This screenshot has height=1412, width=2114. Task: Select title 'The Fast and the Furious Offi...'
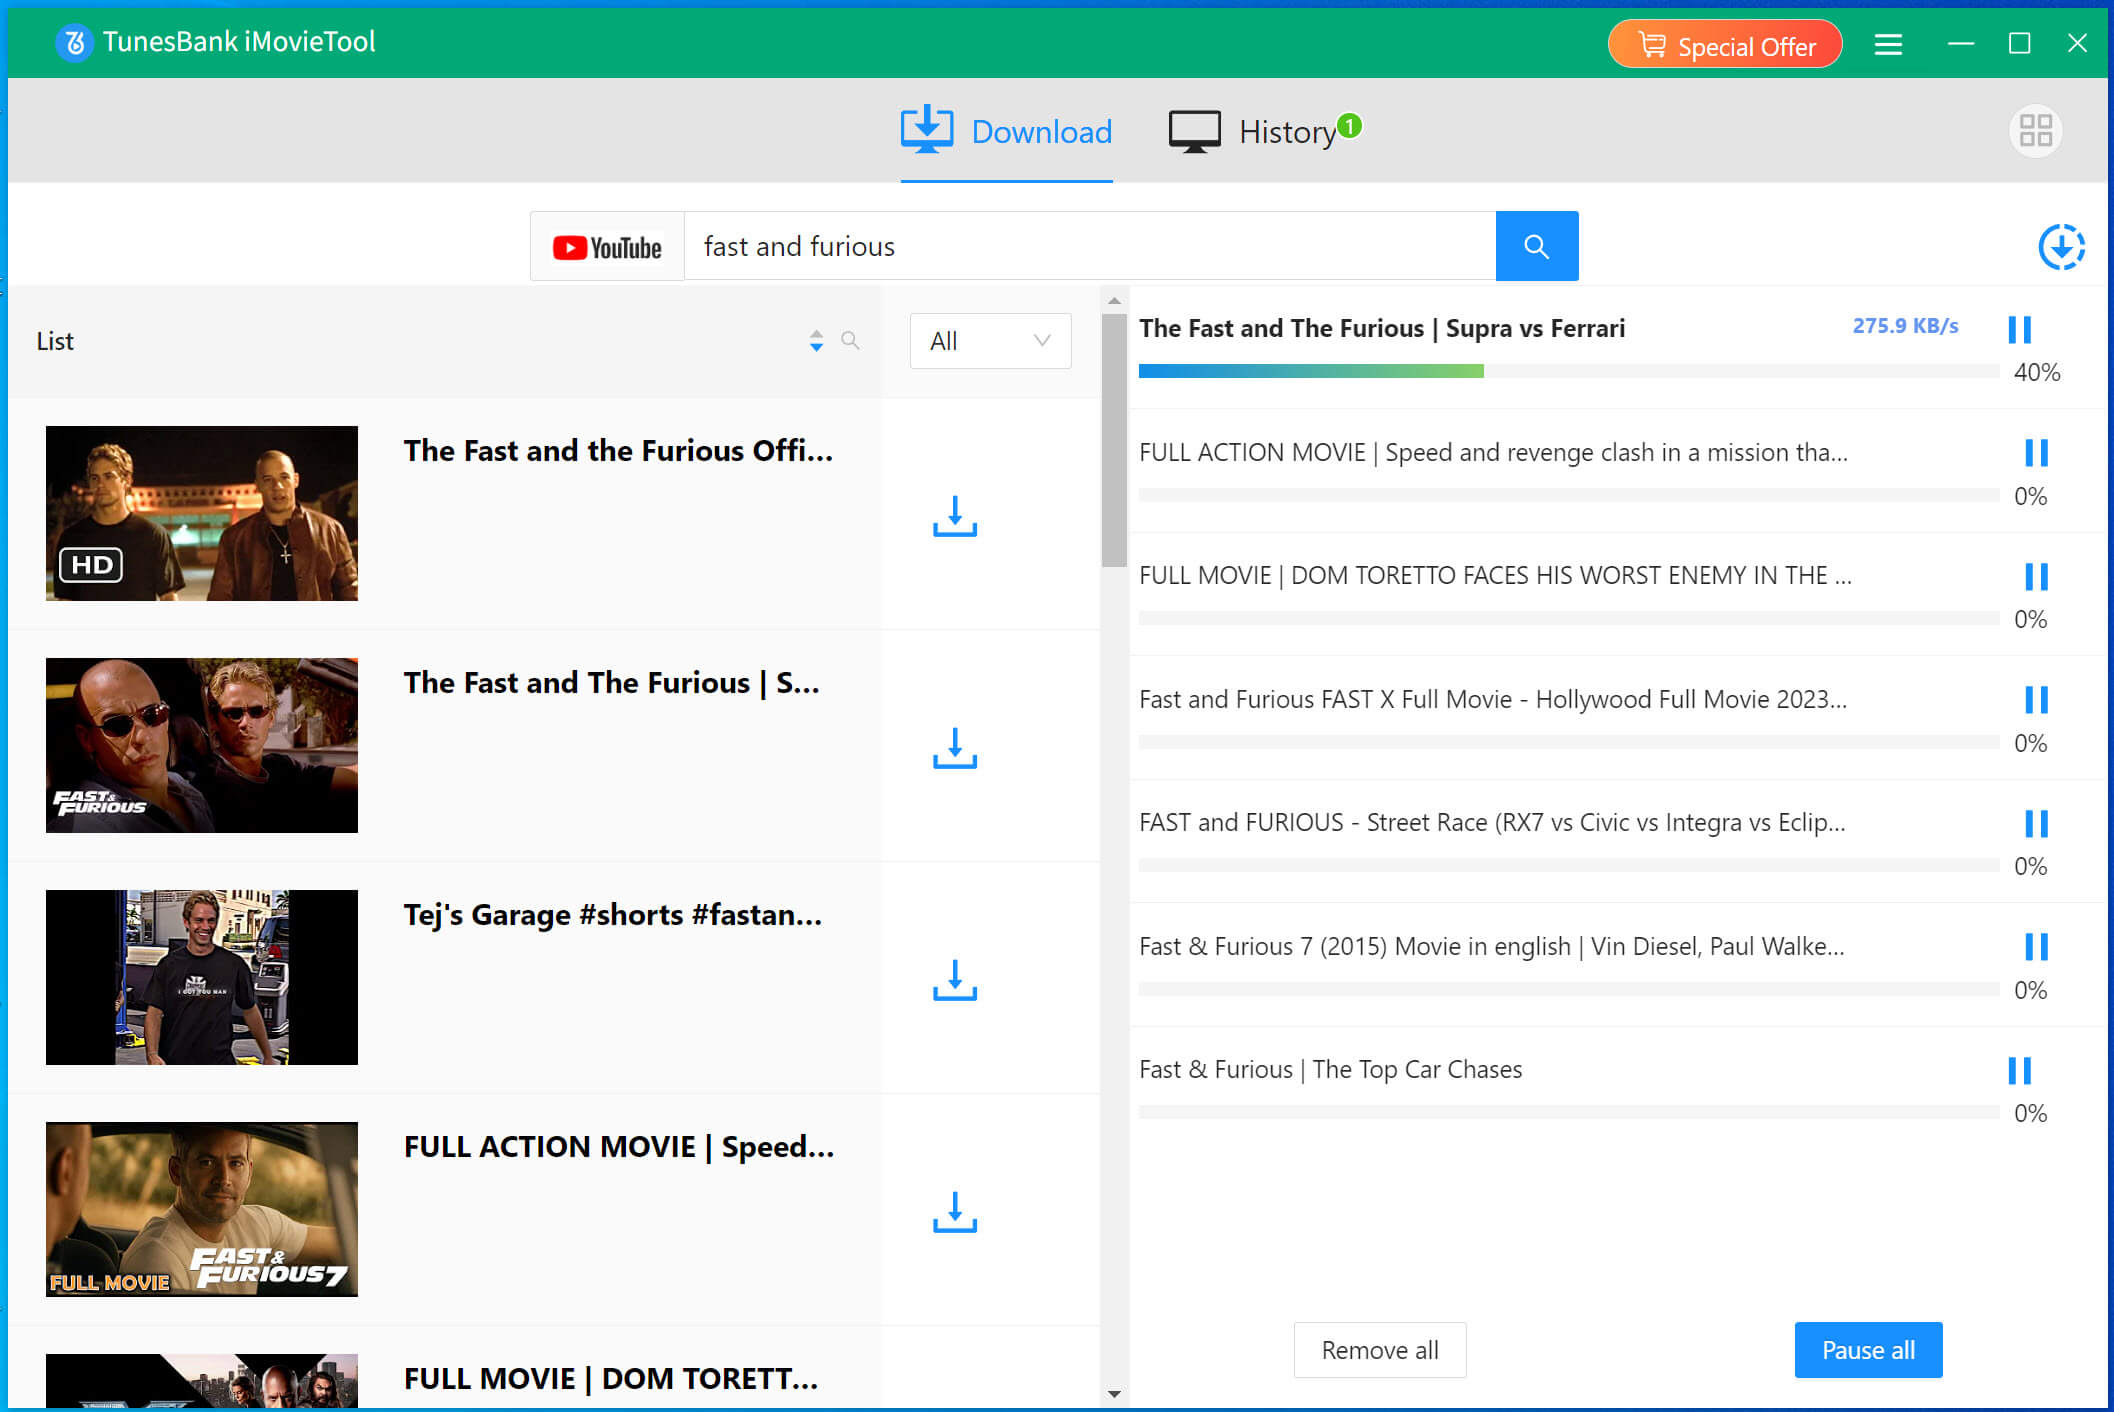tap(618, 451)
